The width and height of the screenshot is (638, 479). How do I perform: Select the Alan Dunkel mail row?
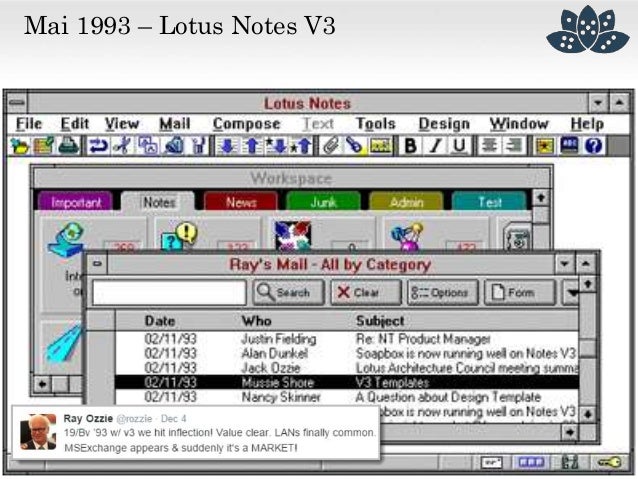347,353
